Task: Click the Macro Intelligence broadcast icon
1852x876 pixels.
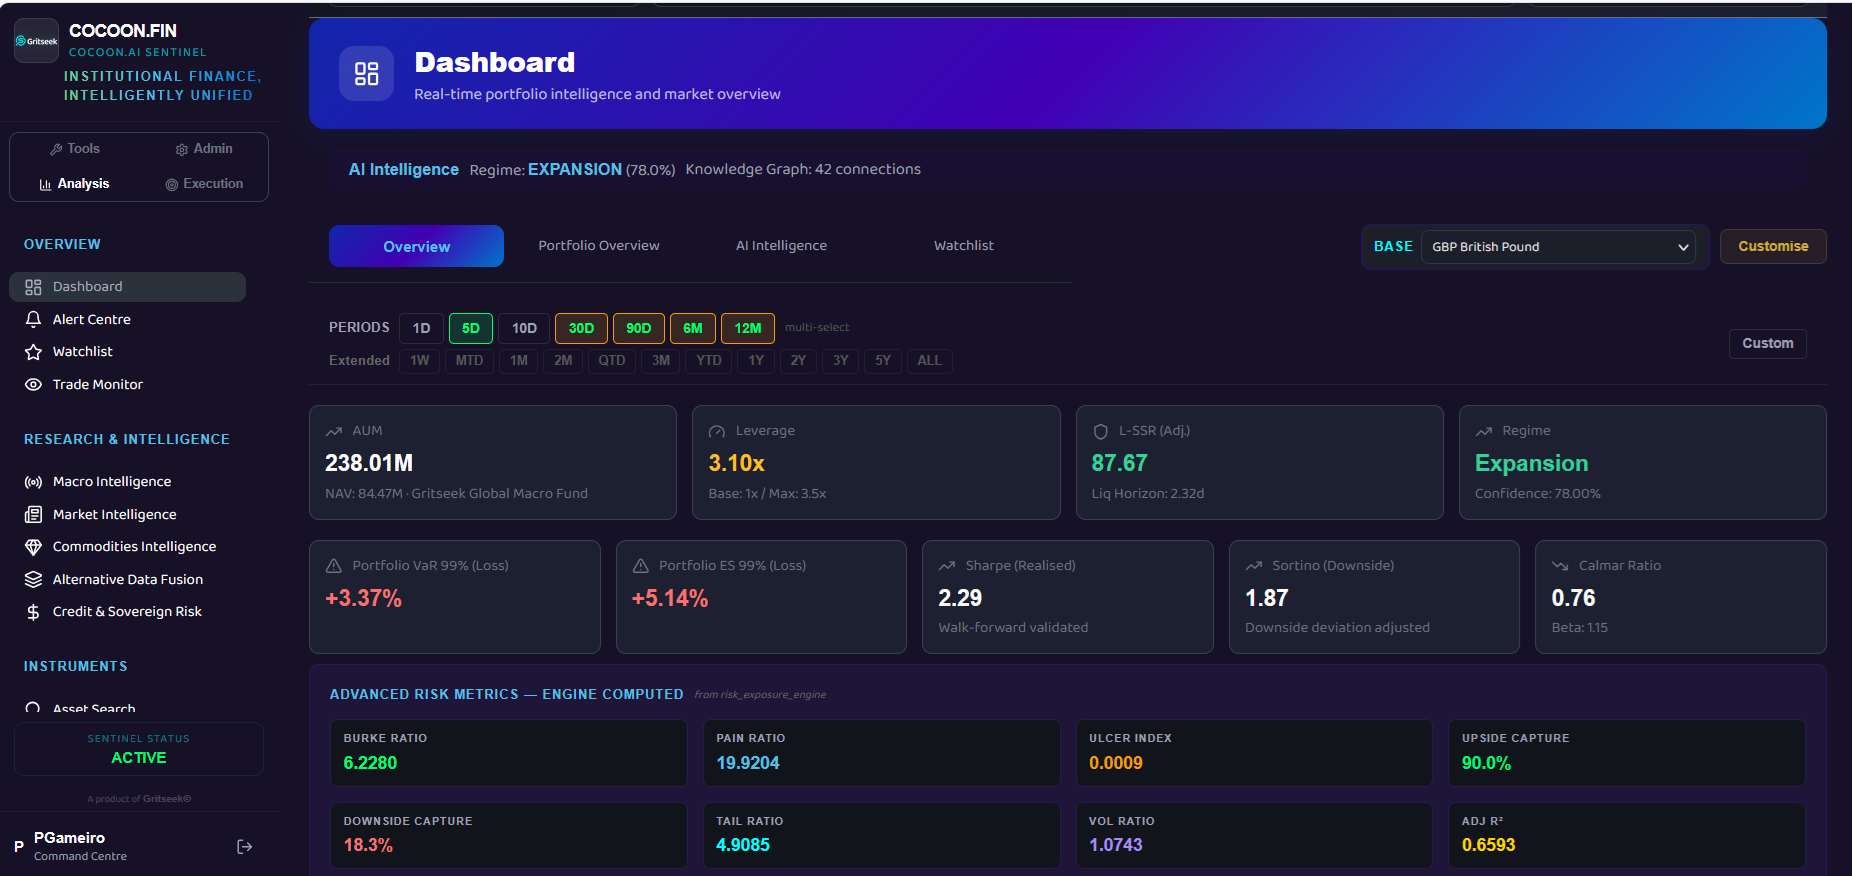Action: 33,482
